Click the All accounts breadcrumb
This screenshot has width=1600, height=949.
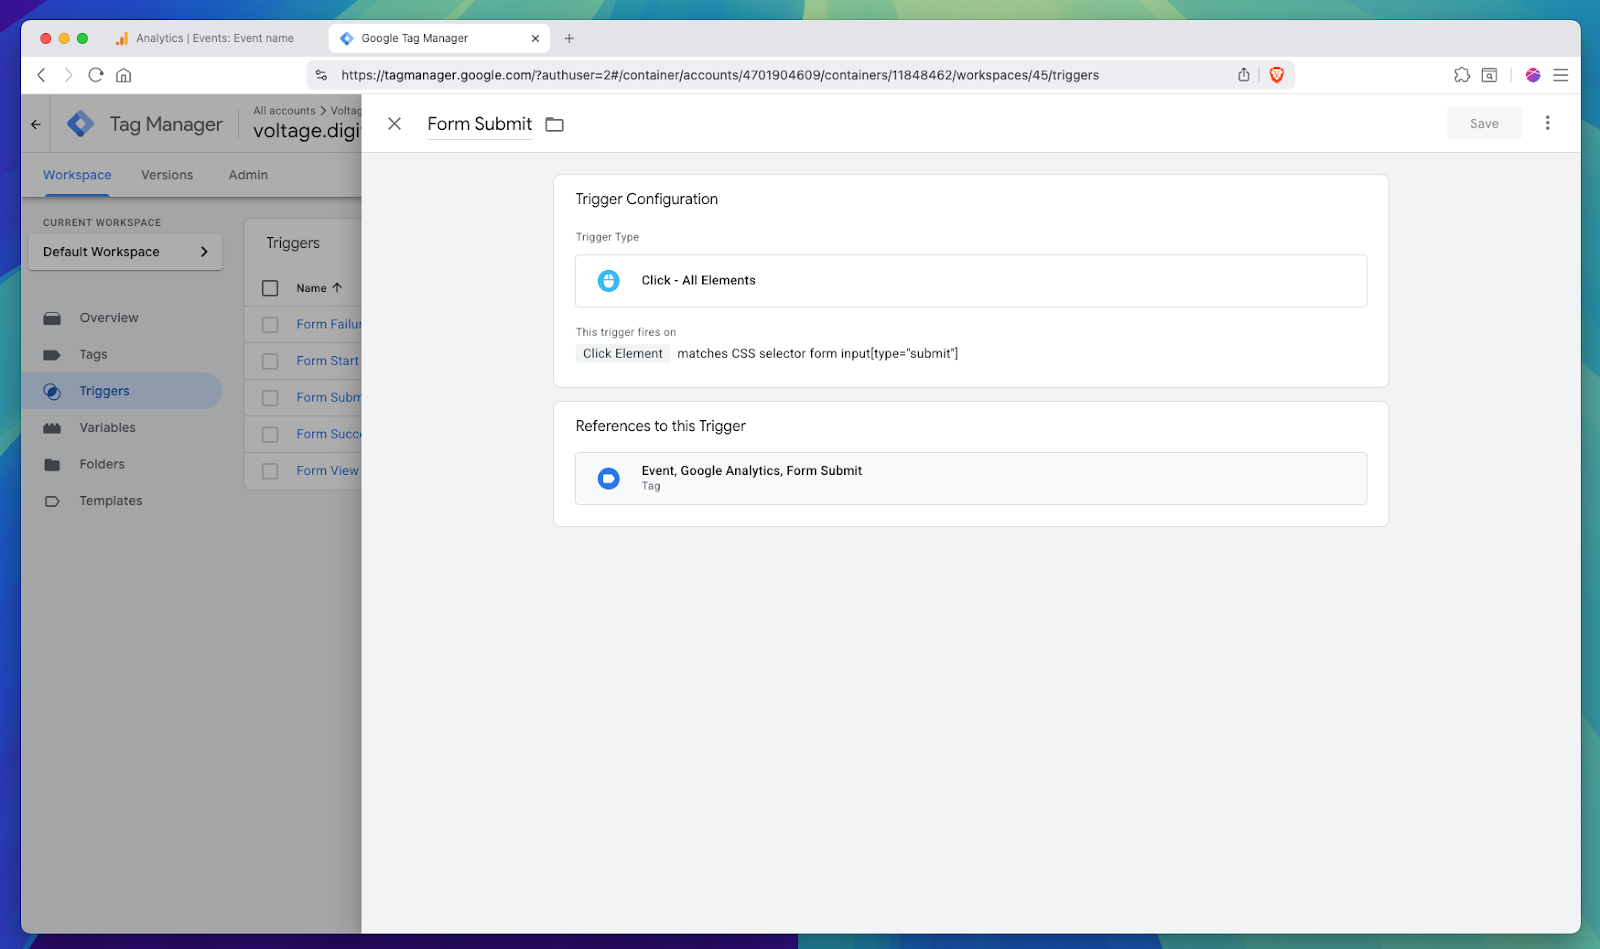[284, 111]
